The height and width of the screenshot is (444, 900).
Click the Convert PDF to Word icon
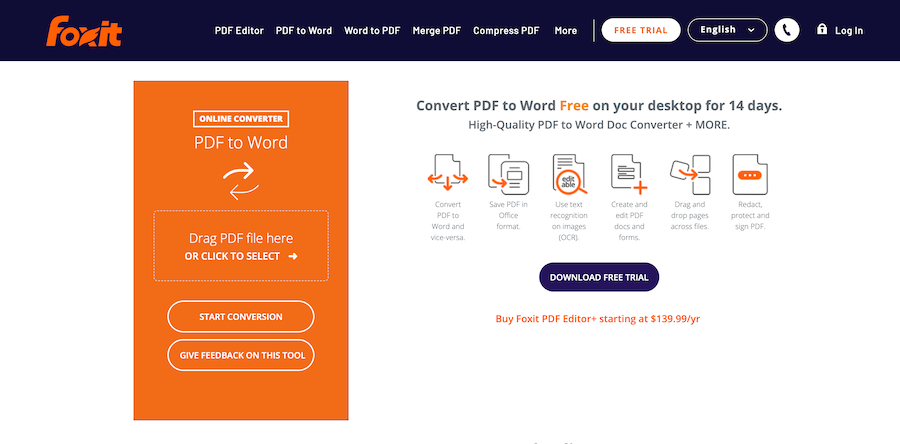tap(448, 173)
